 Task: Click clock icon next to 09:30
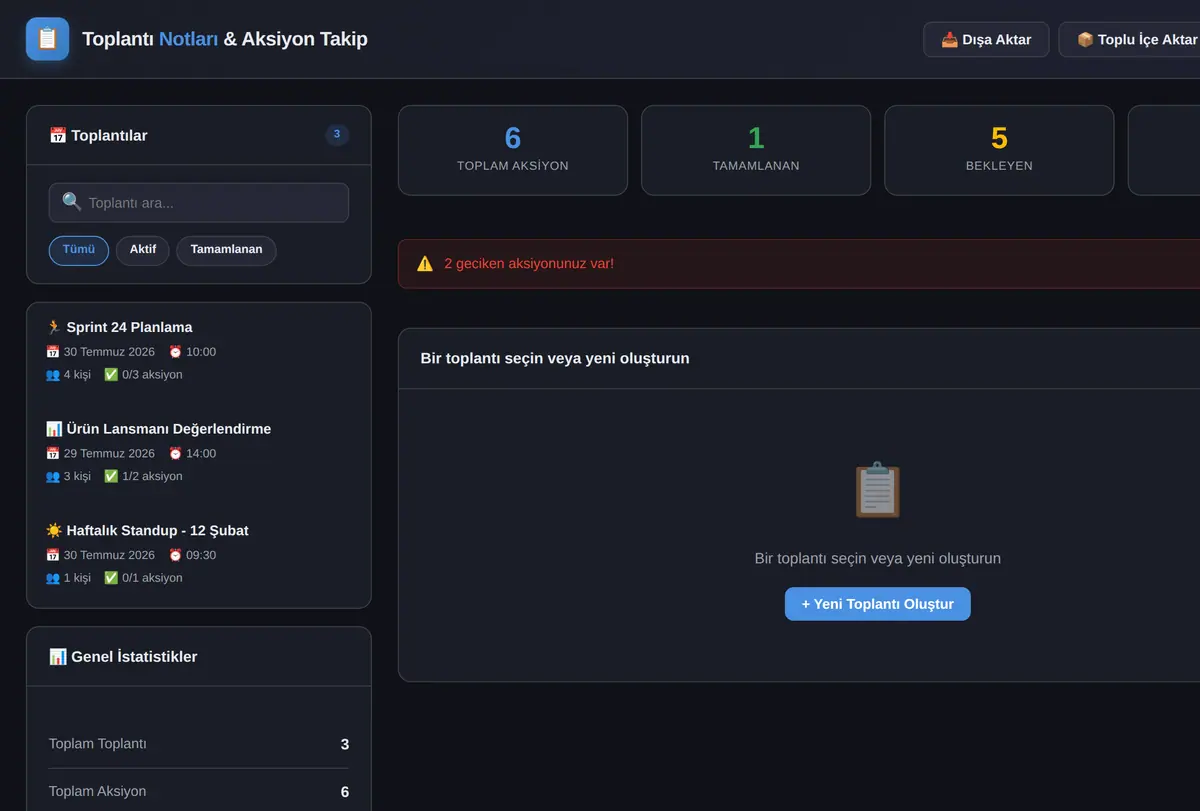pos(175,555)
